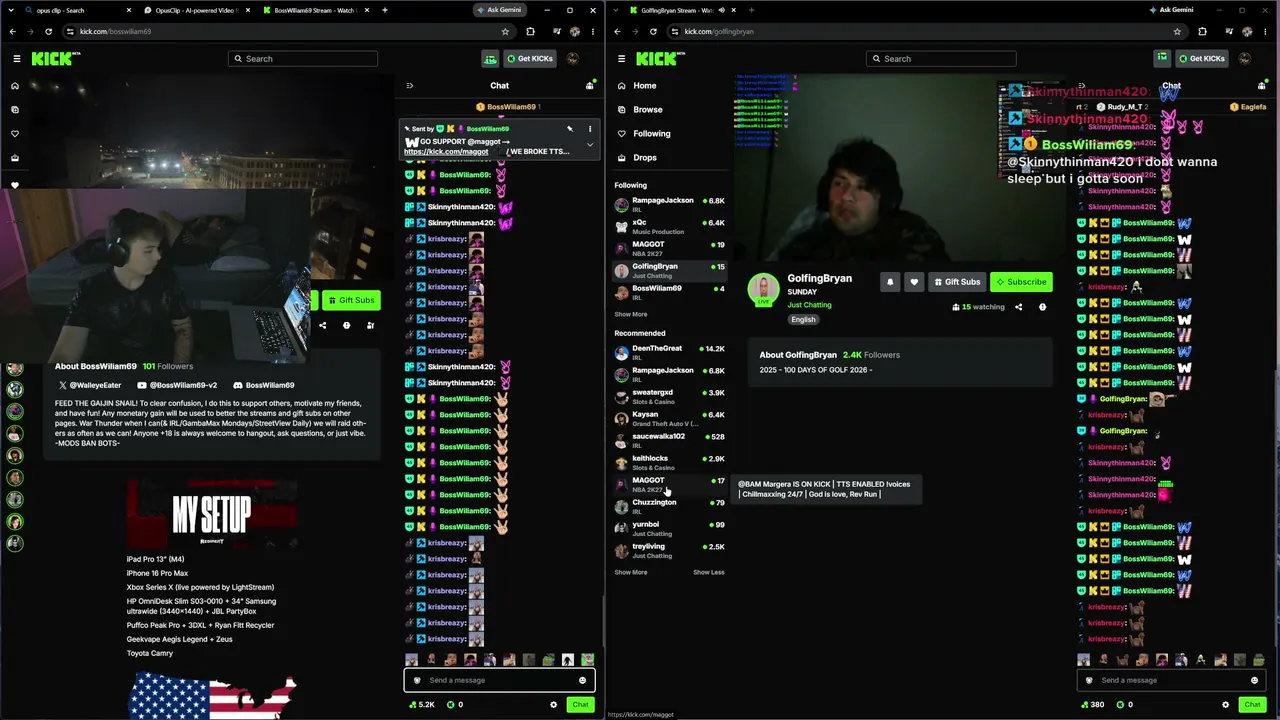1280x720 pixels.
Task: Bookmark kick.com/bosswiliam69 with the star icon
Action: (505, 31)
